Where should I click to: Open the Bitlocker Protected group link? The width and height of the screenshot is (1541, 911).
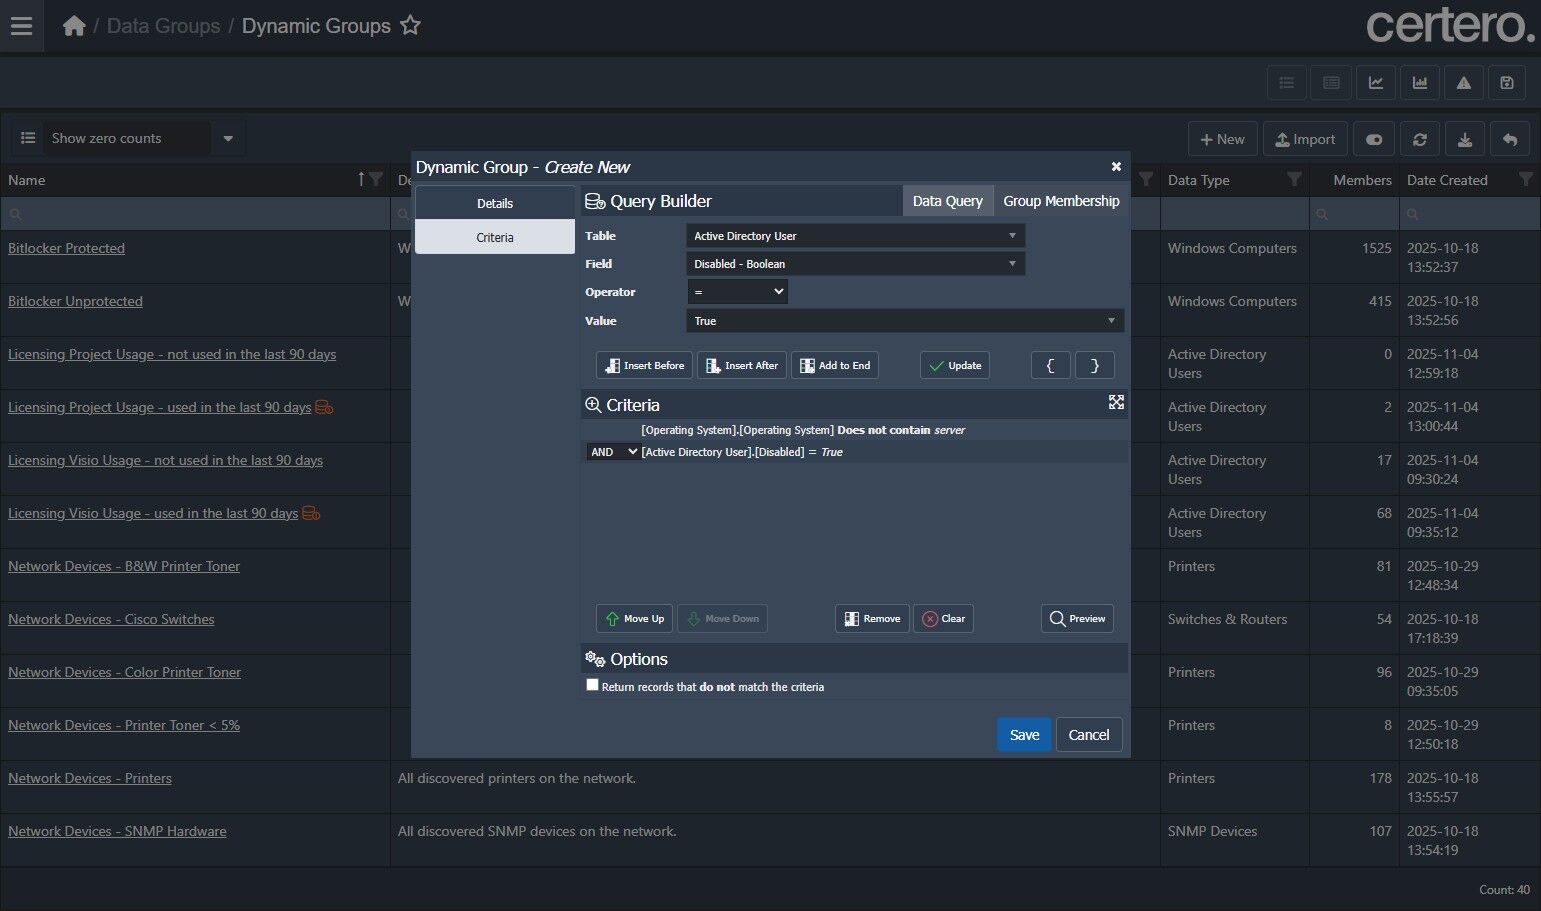[x=66, y=248]
